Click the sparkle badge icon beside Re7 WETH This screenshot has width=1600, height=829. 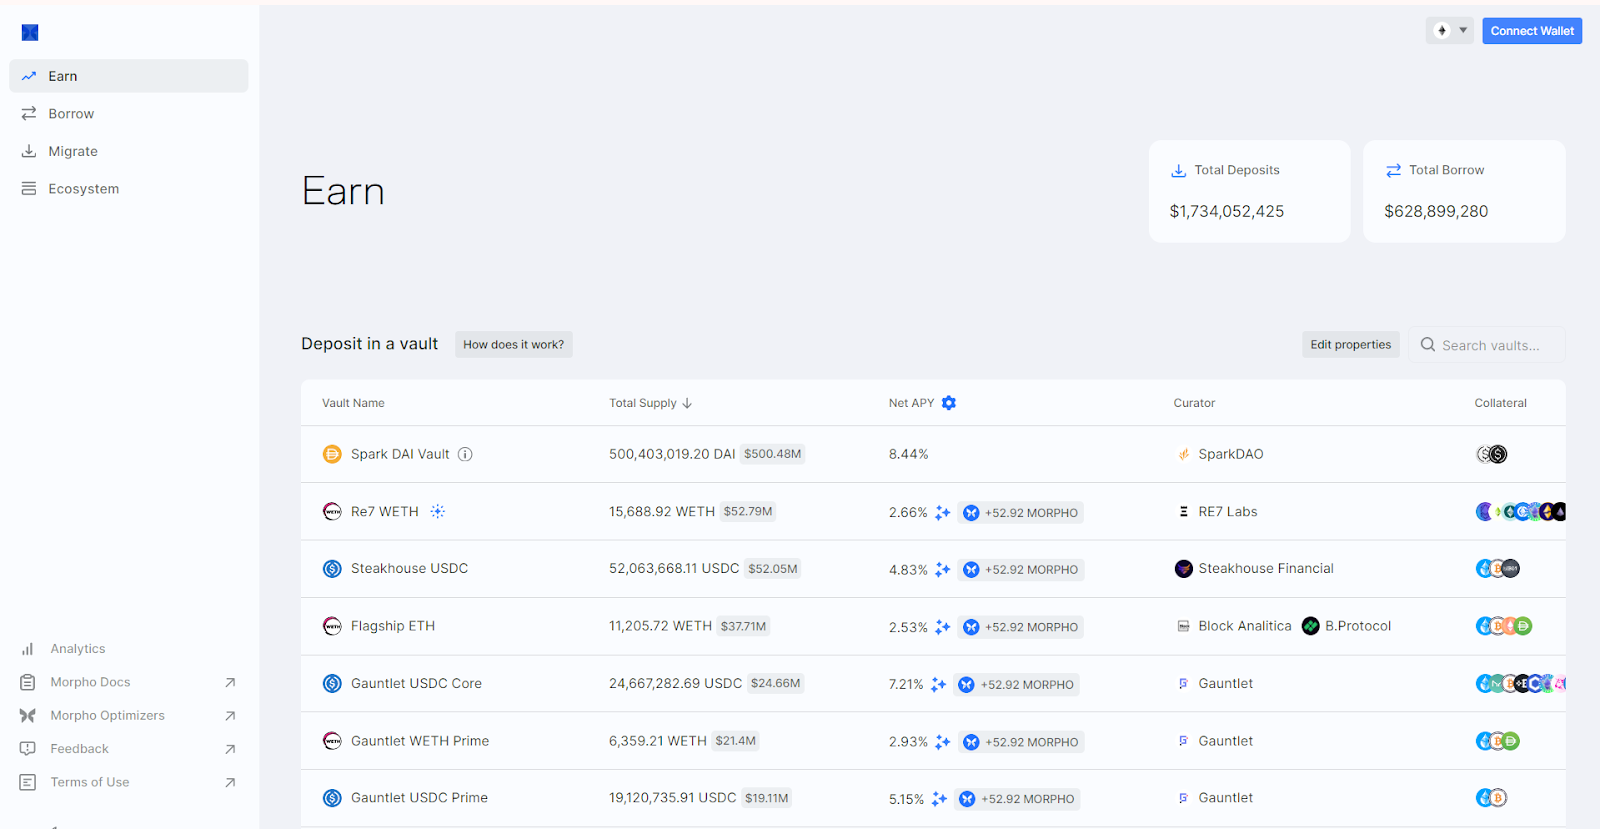tap(438, 511)
